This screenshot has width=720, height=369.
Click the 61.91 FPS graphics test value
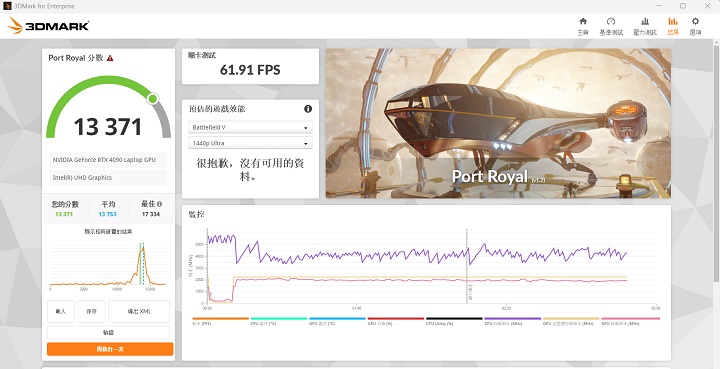250,70
